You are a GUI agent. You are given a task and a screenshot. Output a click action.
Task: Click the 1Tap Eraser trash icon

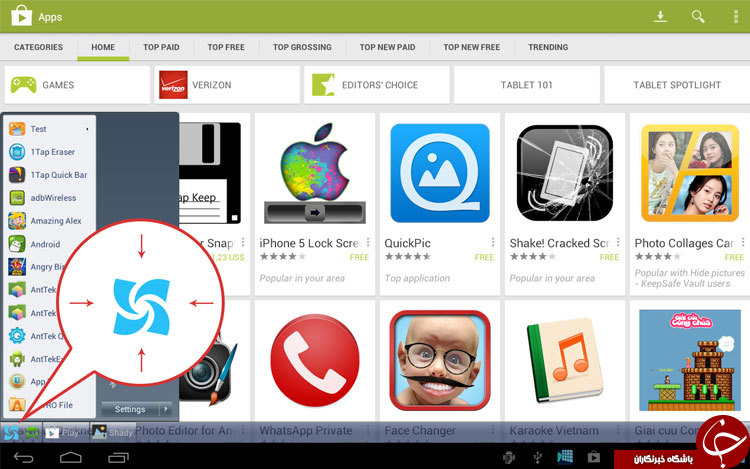(x=17, y=152)
